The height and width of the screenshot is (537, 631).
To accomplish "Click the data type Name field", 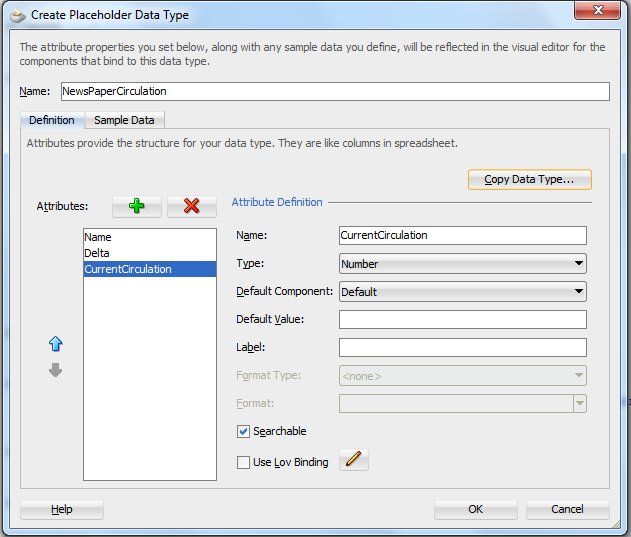I will click(334, 91).
